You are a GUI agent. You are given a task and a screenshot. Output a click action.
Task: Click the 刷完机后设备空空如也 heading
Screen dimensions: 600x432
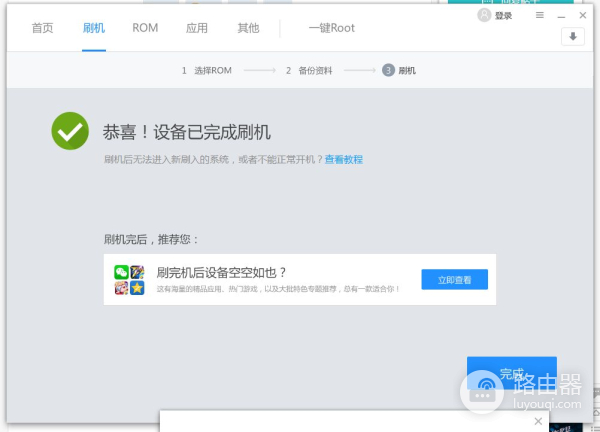(x=221, y=272)
